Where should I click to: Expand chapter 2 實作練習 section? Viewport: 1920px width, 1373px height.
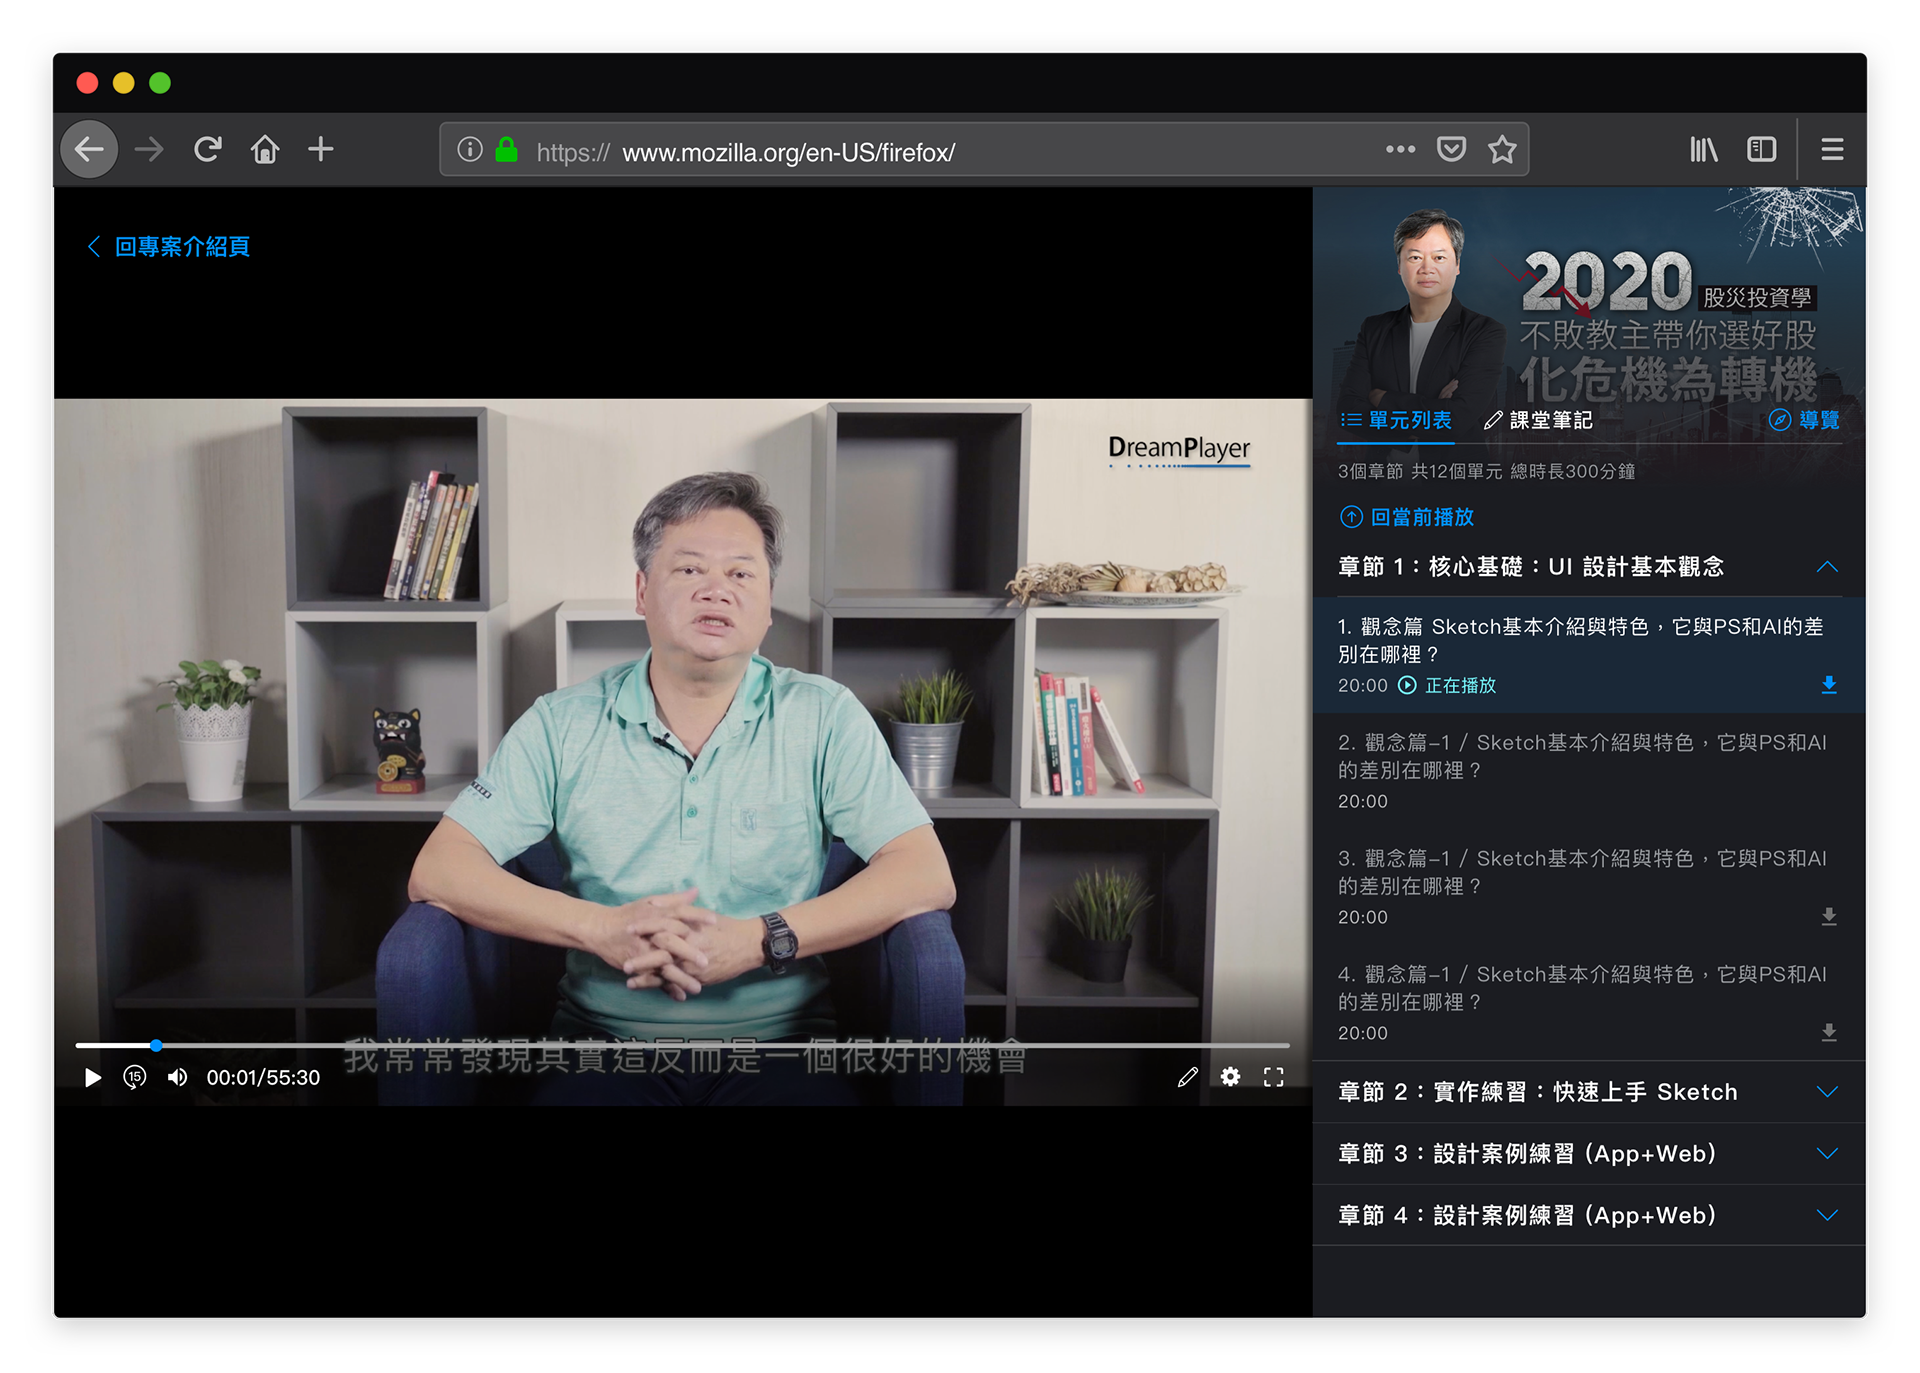pos(1826,1092)
